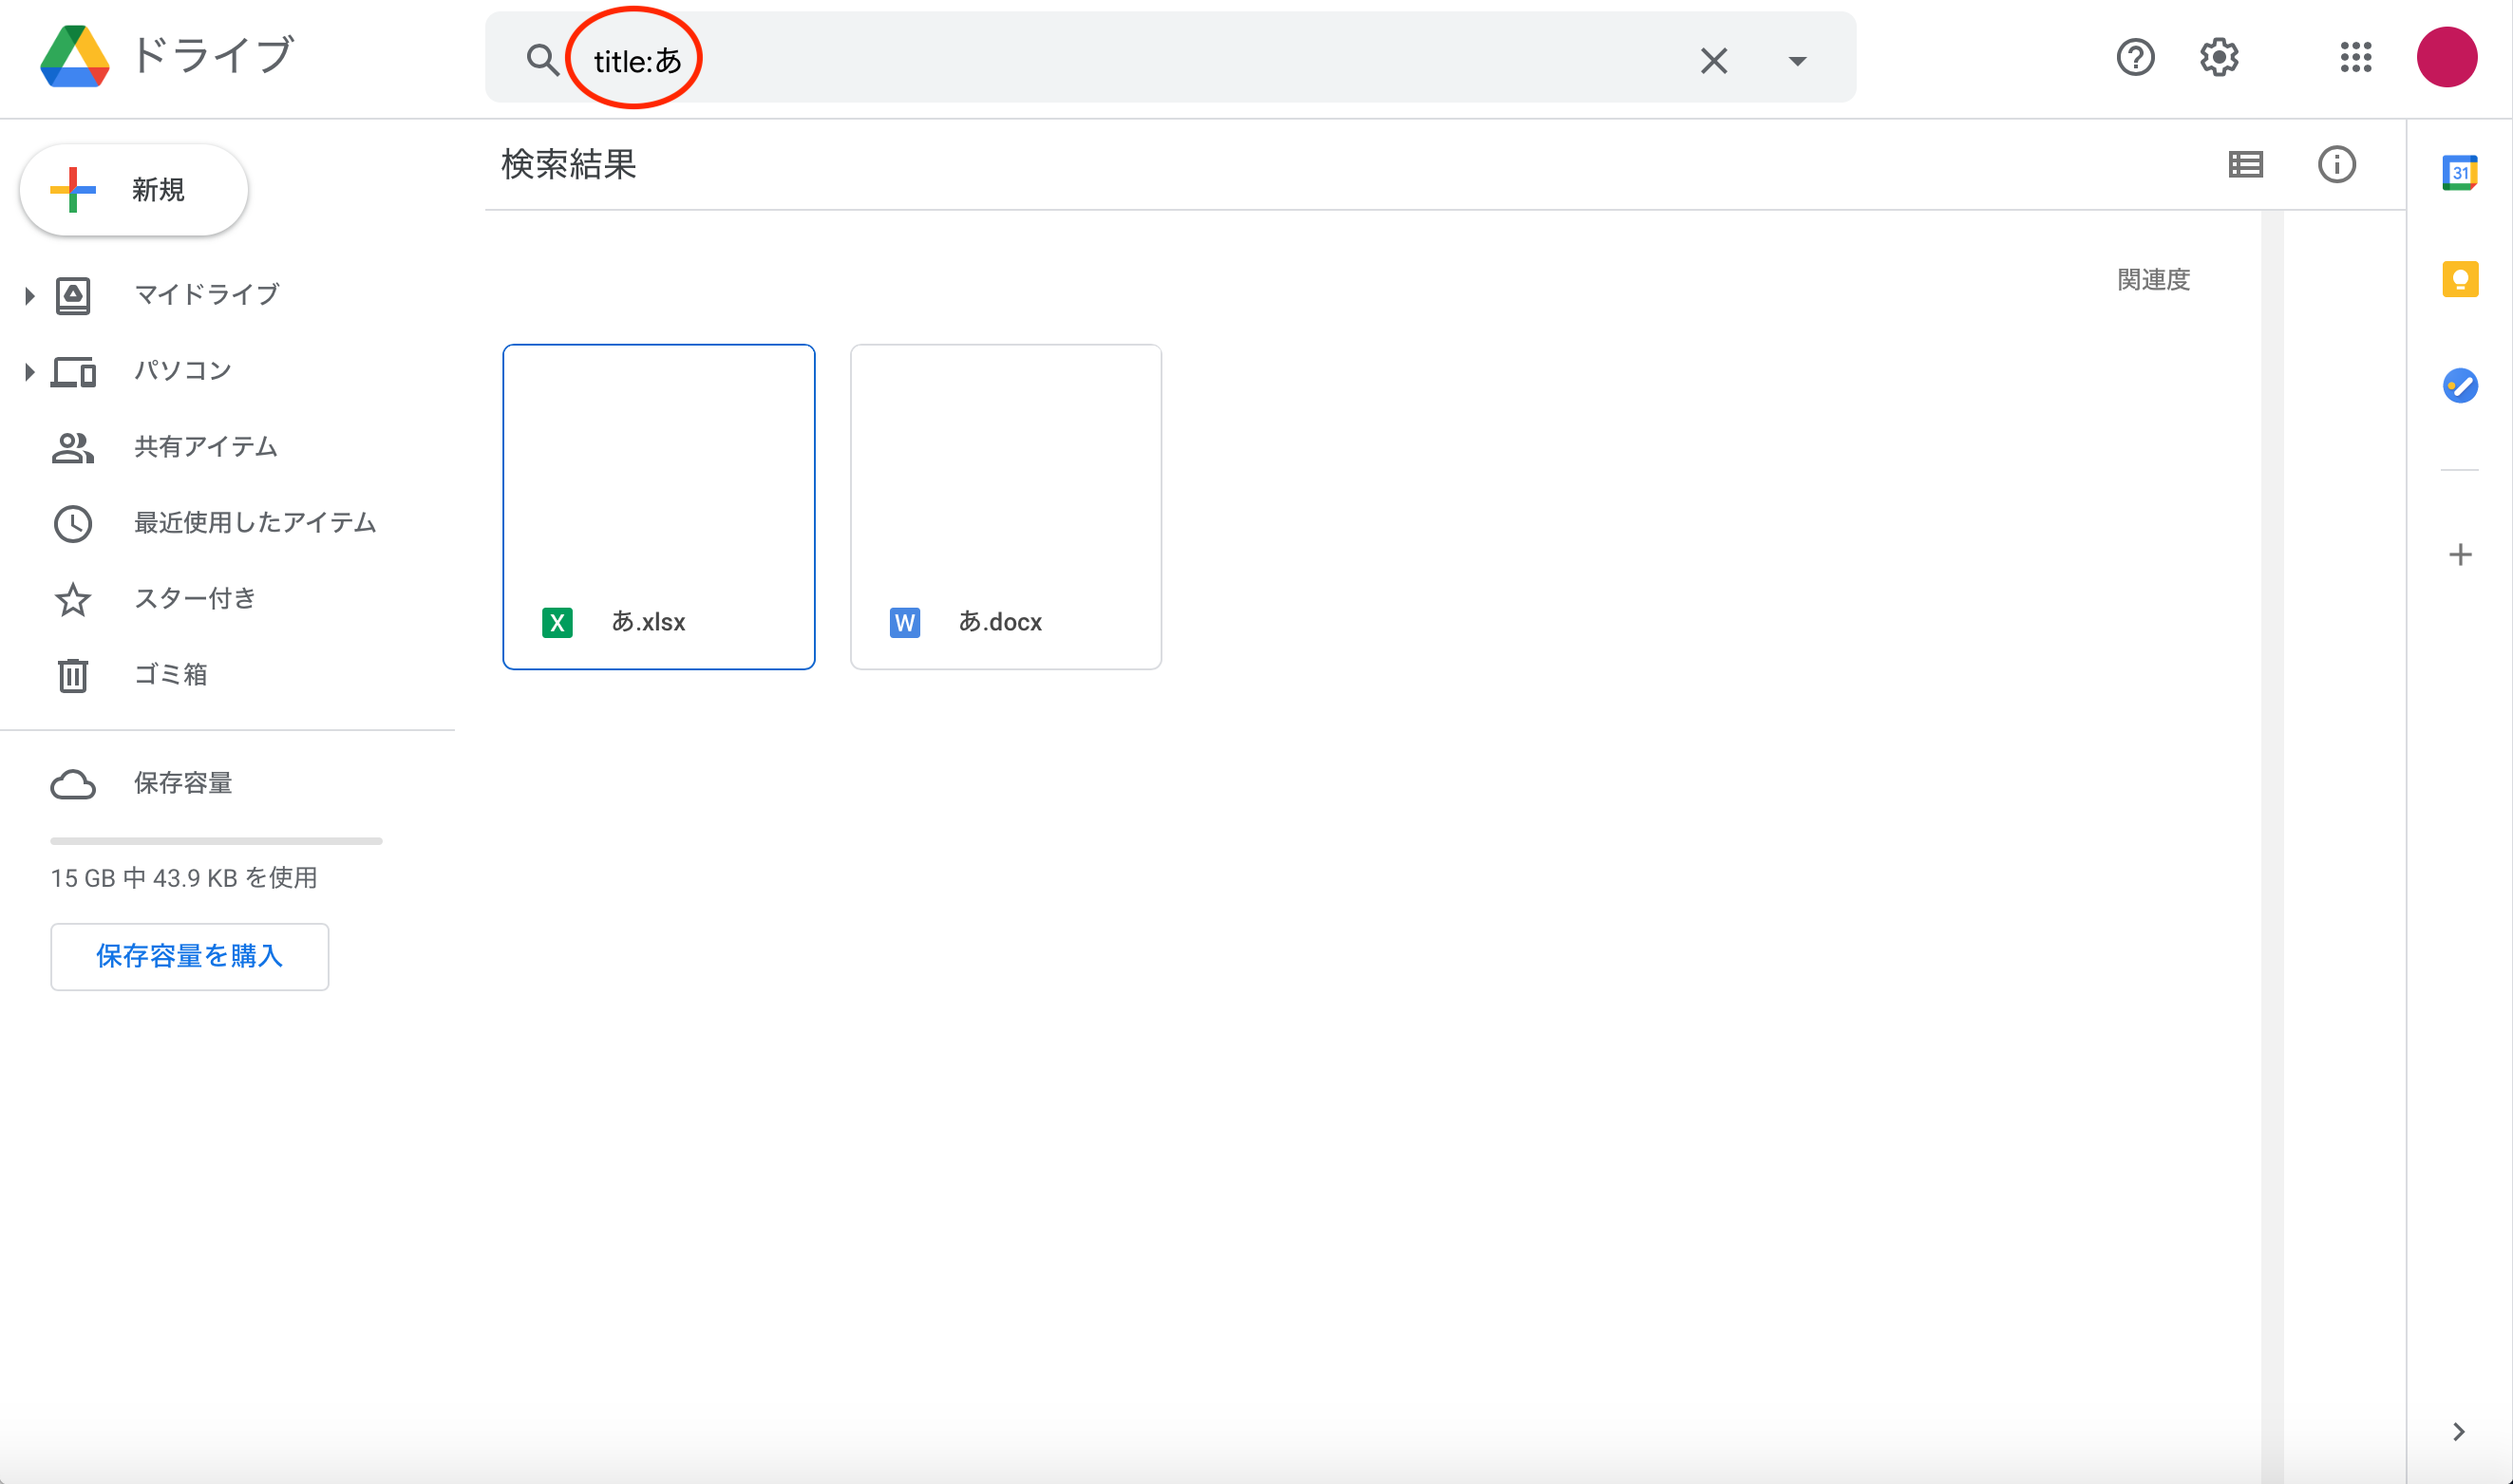This screenshot has width=2513, height=1484.
Task: Open マイドライブ in the sidebar
Action: pos(207,295)
